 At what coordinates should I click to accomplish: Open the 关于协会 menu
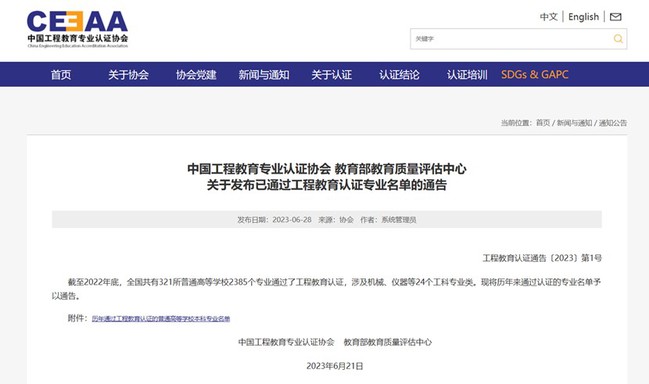point(128,74)
